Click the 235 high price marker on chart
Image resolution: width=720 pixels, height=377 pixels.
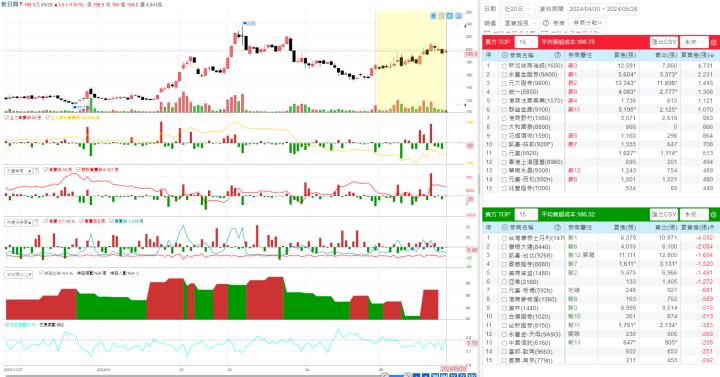(x=249, y=23)
